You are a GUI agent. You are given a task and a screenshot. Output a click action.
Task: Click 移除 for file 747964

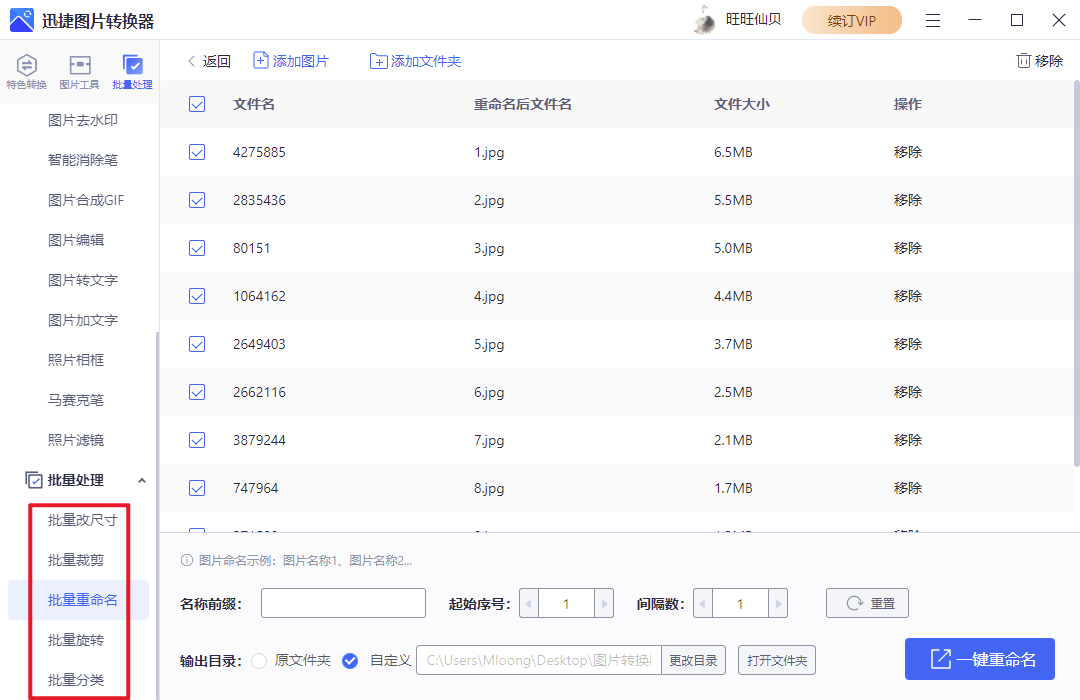pyautogui.click(x=907, y=488)
